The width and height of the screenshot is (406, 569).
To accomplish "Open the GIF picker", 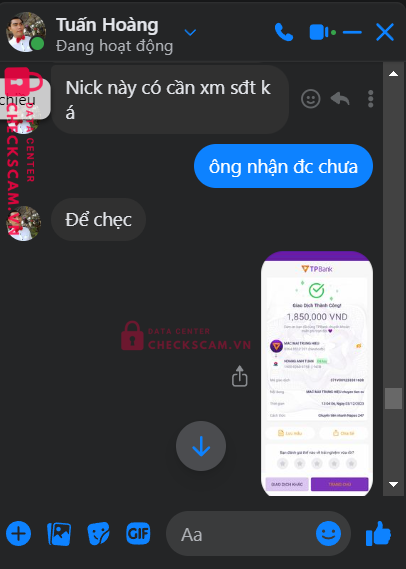I will coord(138,534).
